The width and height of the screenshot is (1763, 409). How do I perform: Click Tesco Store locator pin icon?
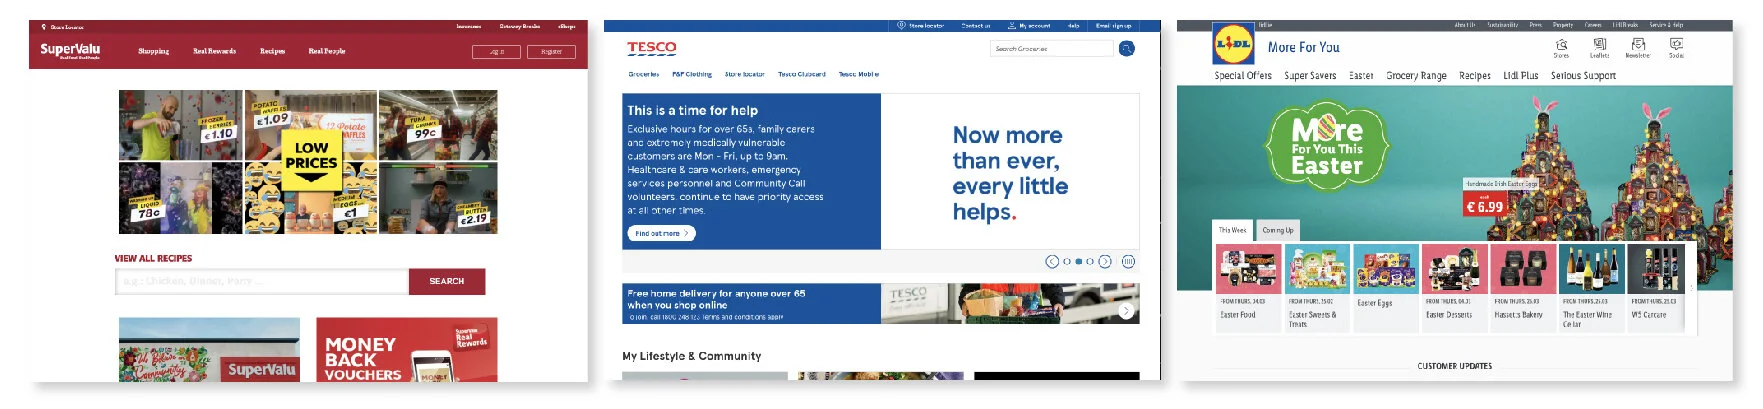point(901,26)
